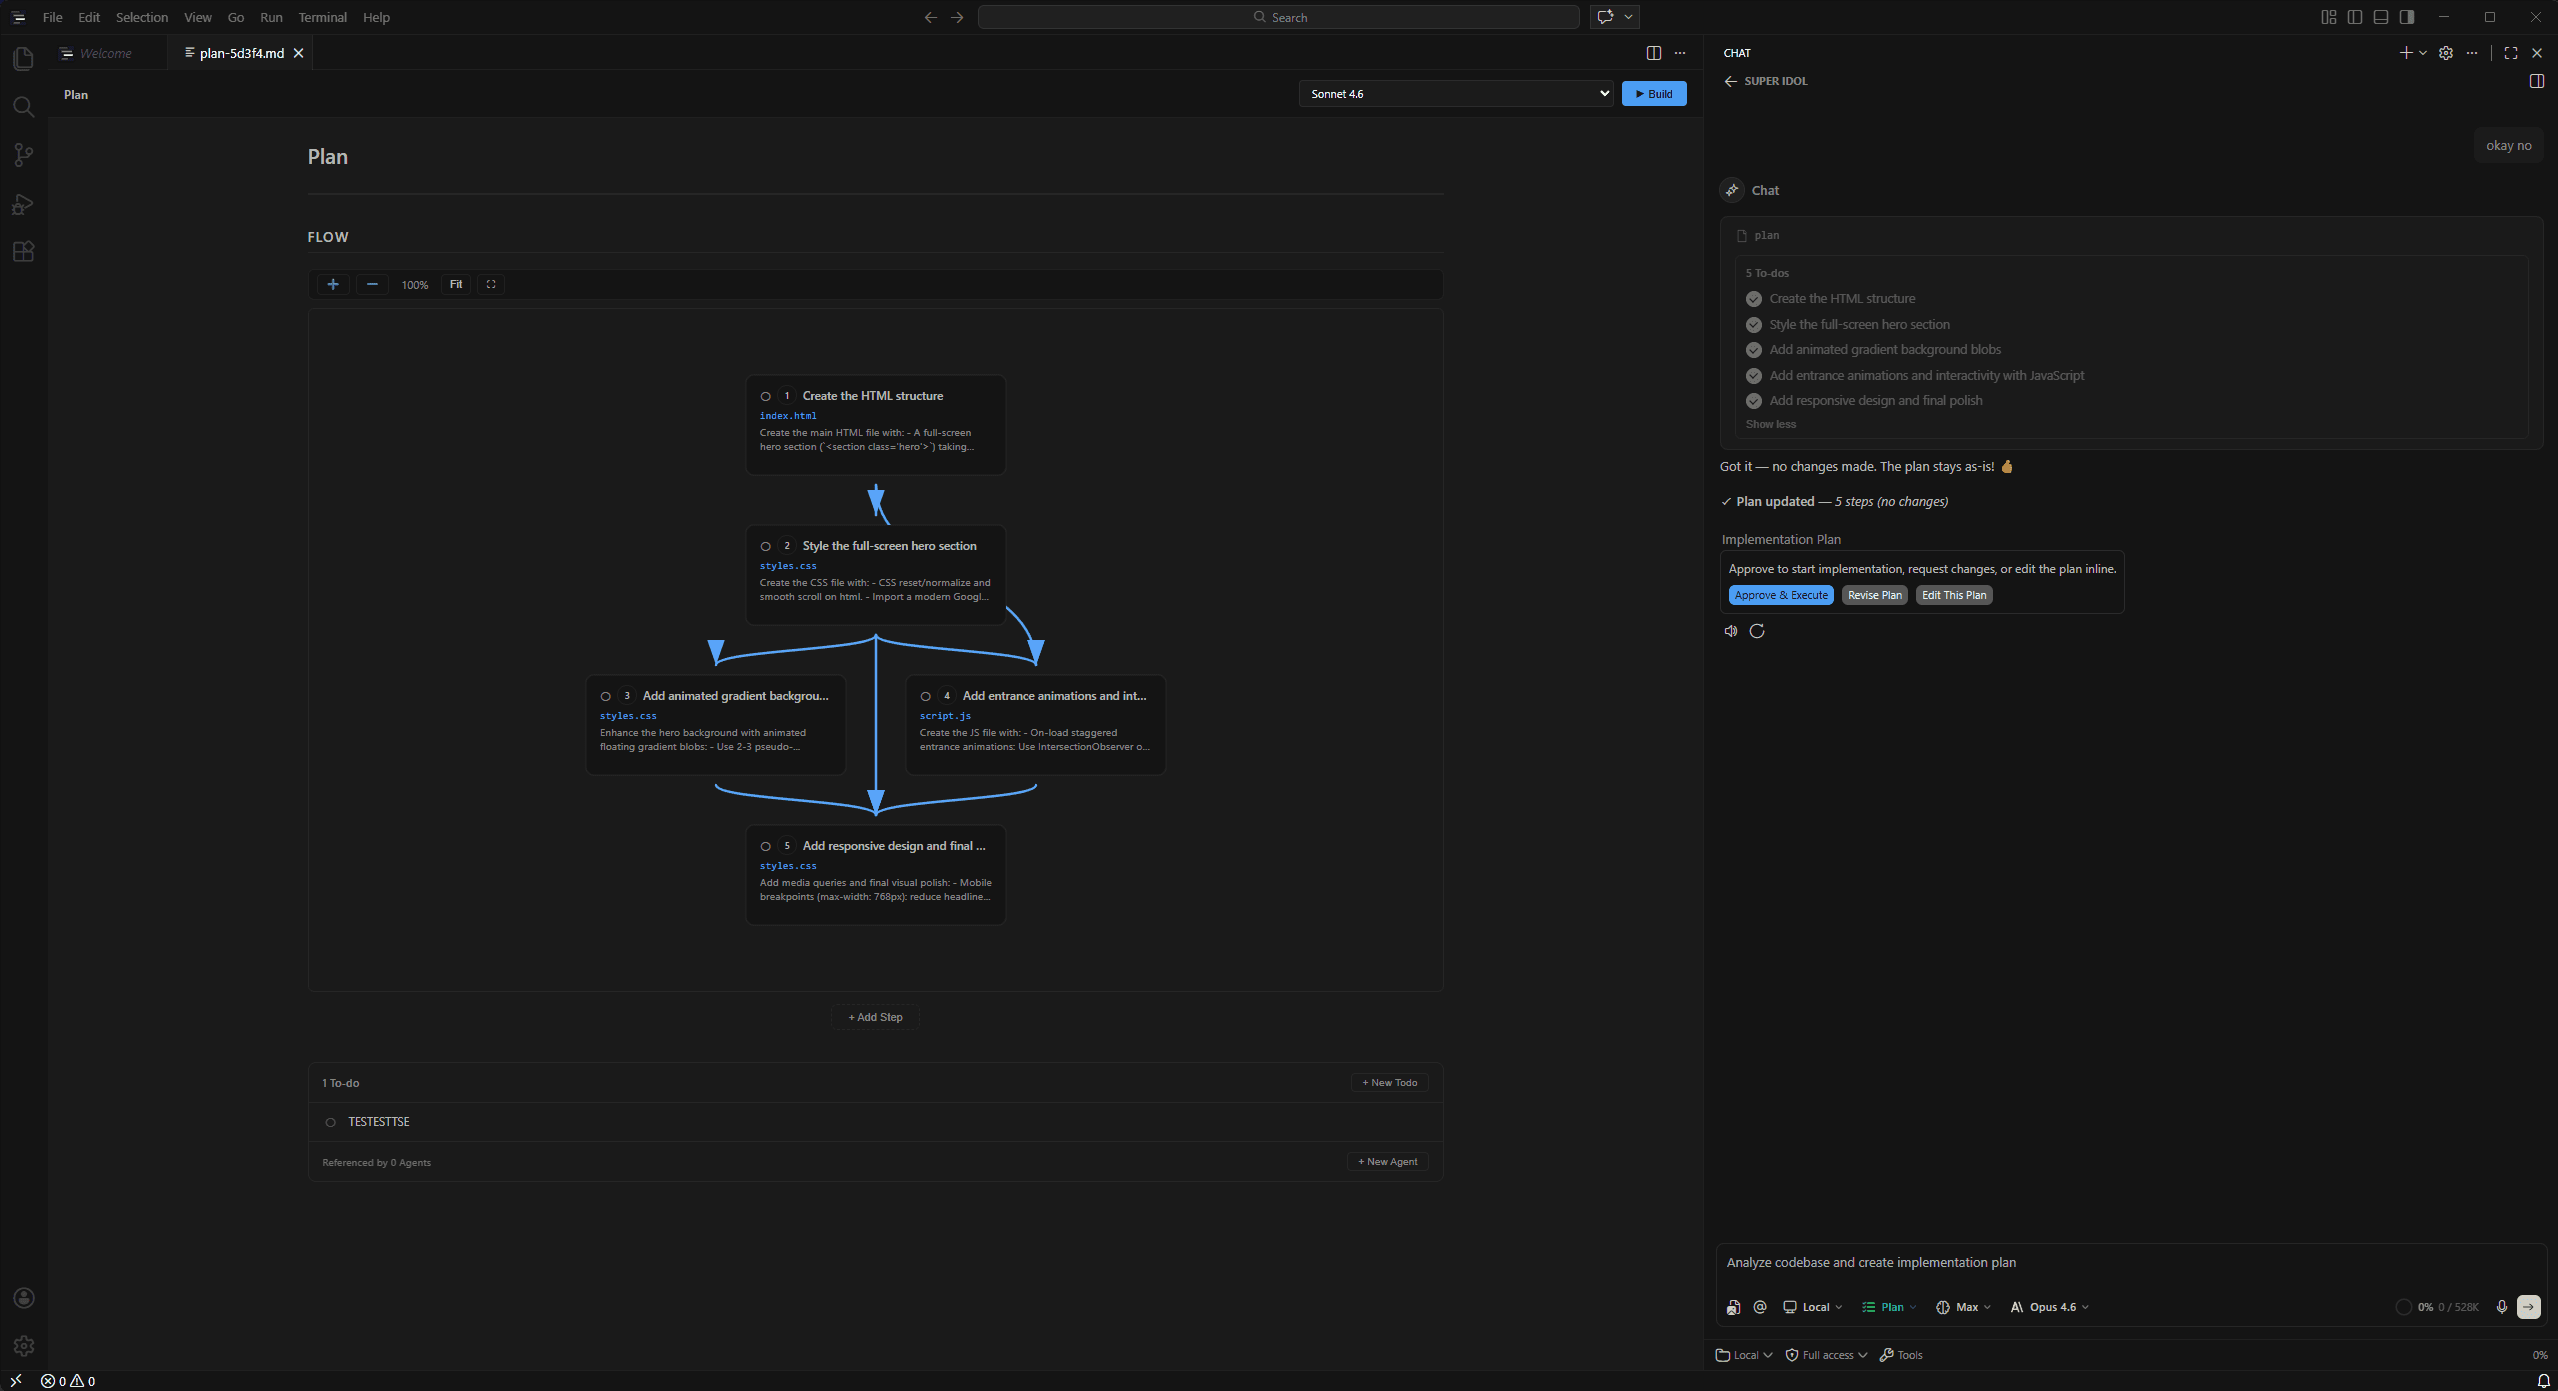The image size is (2558, 1391).
Task: Expand the Full access permissions dropdown
Action: tap(1825, 1354)
